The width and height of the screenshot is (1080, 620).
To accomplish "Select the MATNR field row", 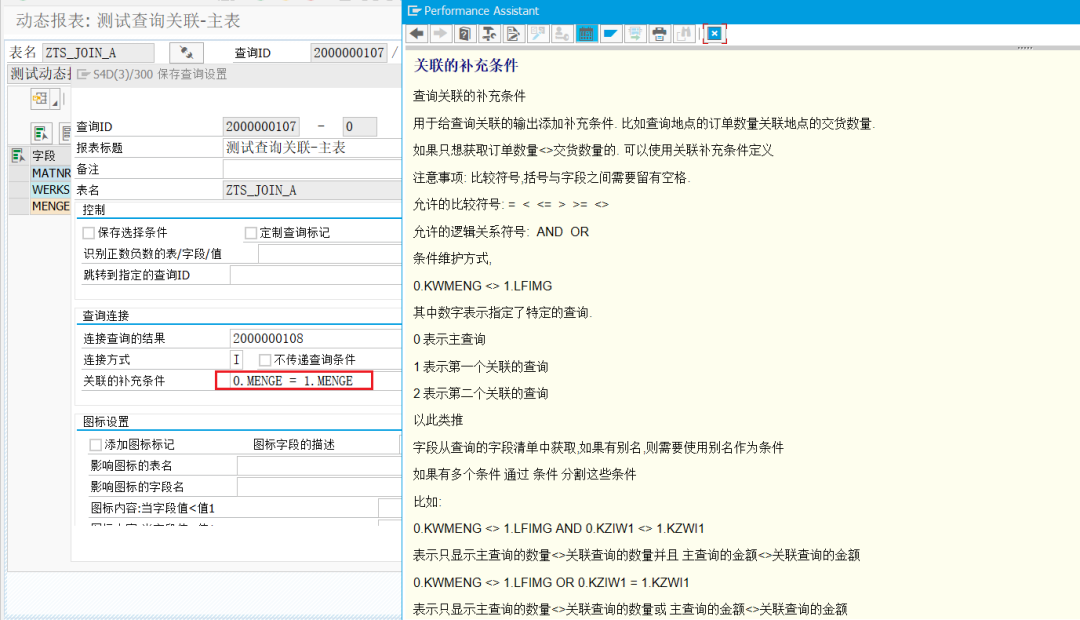I will [x=50, y=173].
